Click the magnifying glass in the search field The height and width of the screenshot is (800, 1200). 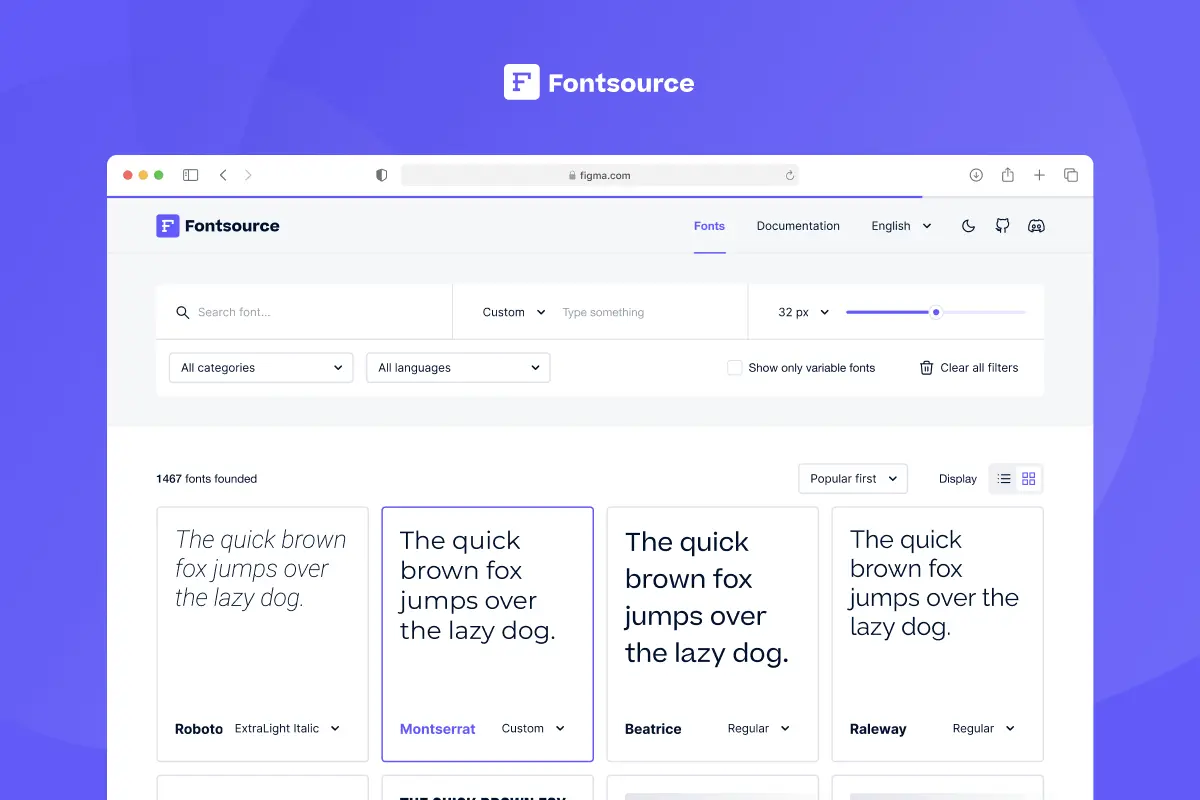coord(183,312)
